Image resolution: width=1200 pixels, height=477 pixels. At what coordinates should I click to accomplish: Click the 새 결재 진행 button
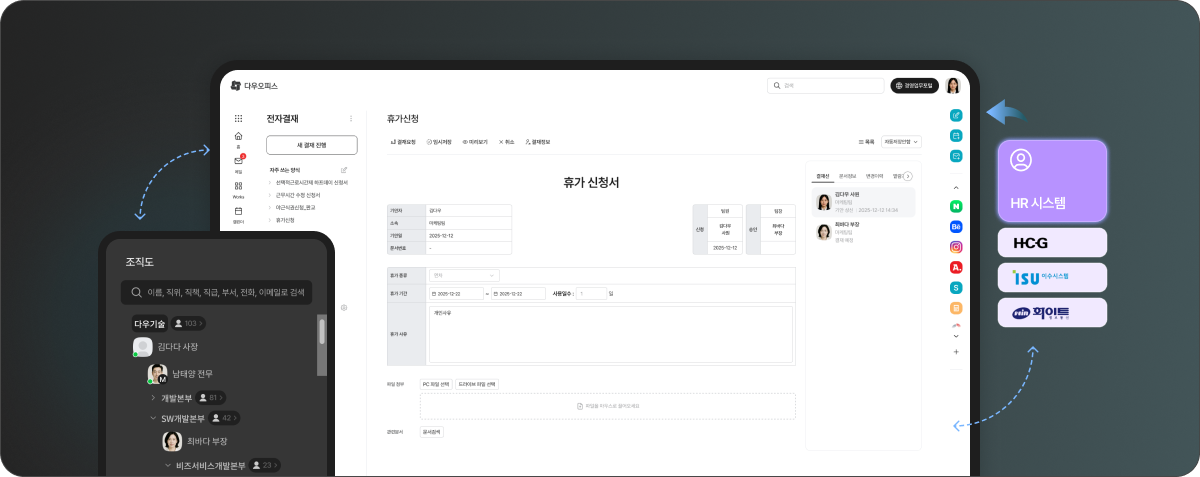pyautogui.click(x=312, y=145)
